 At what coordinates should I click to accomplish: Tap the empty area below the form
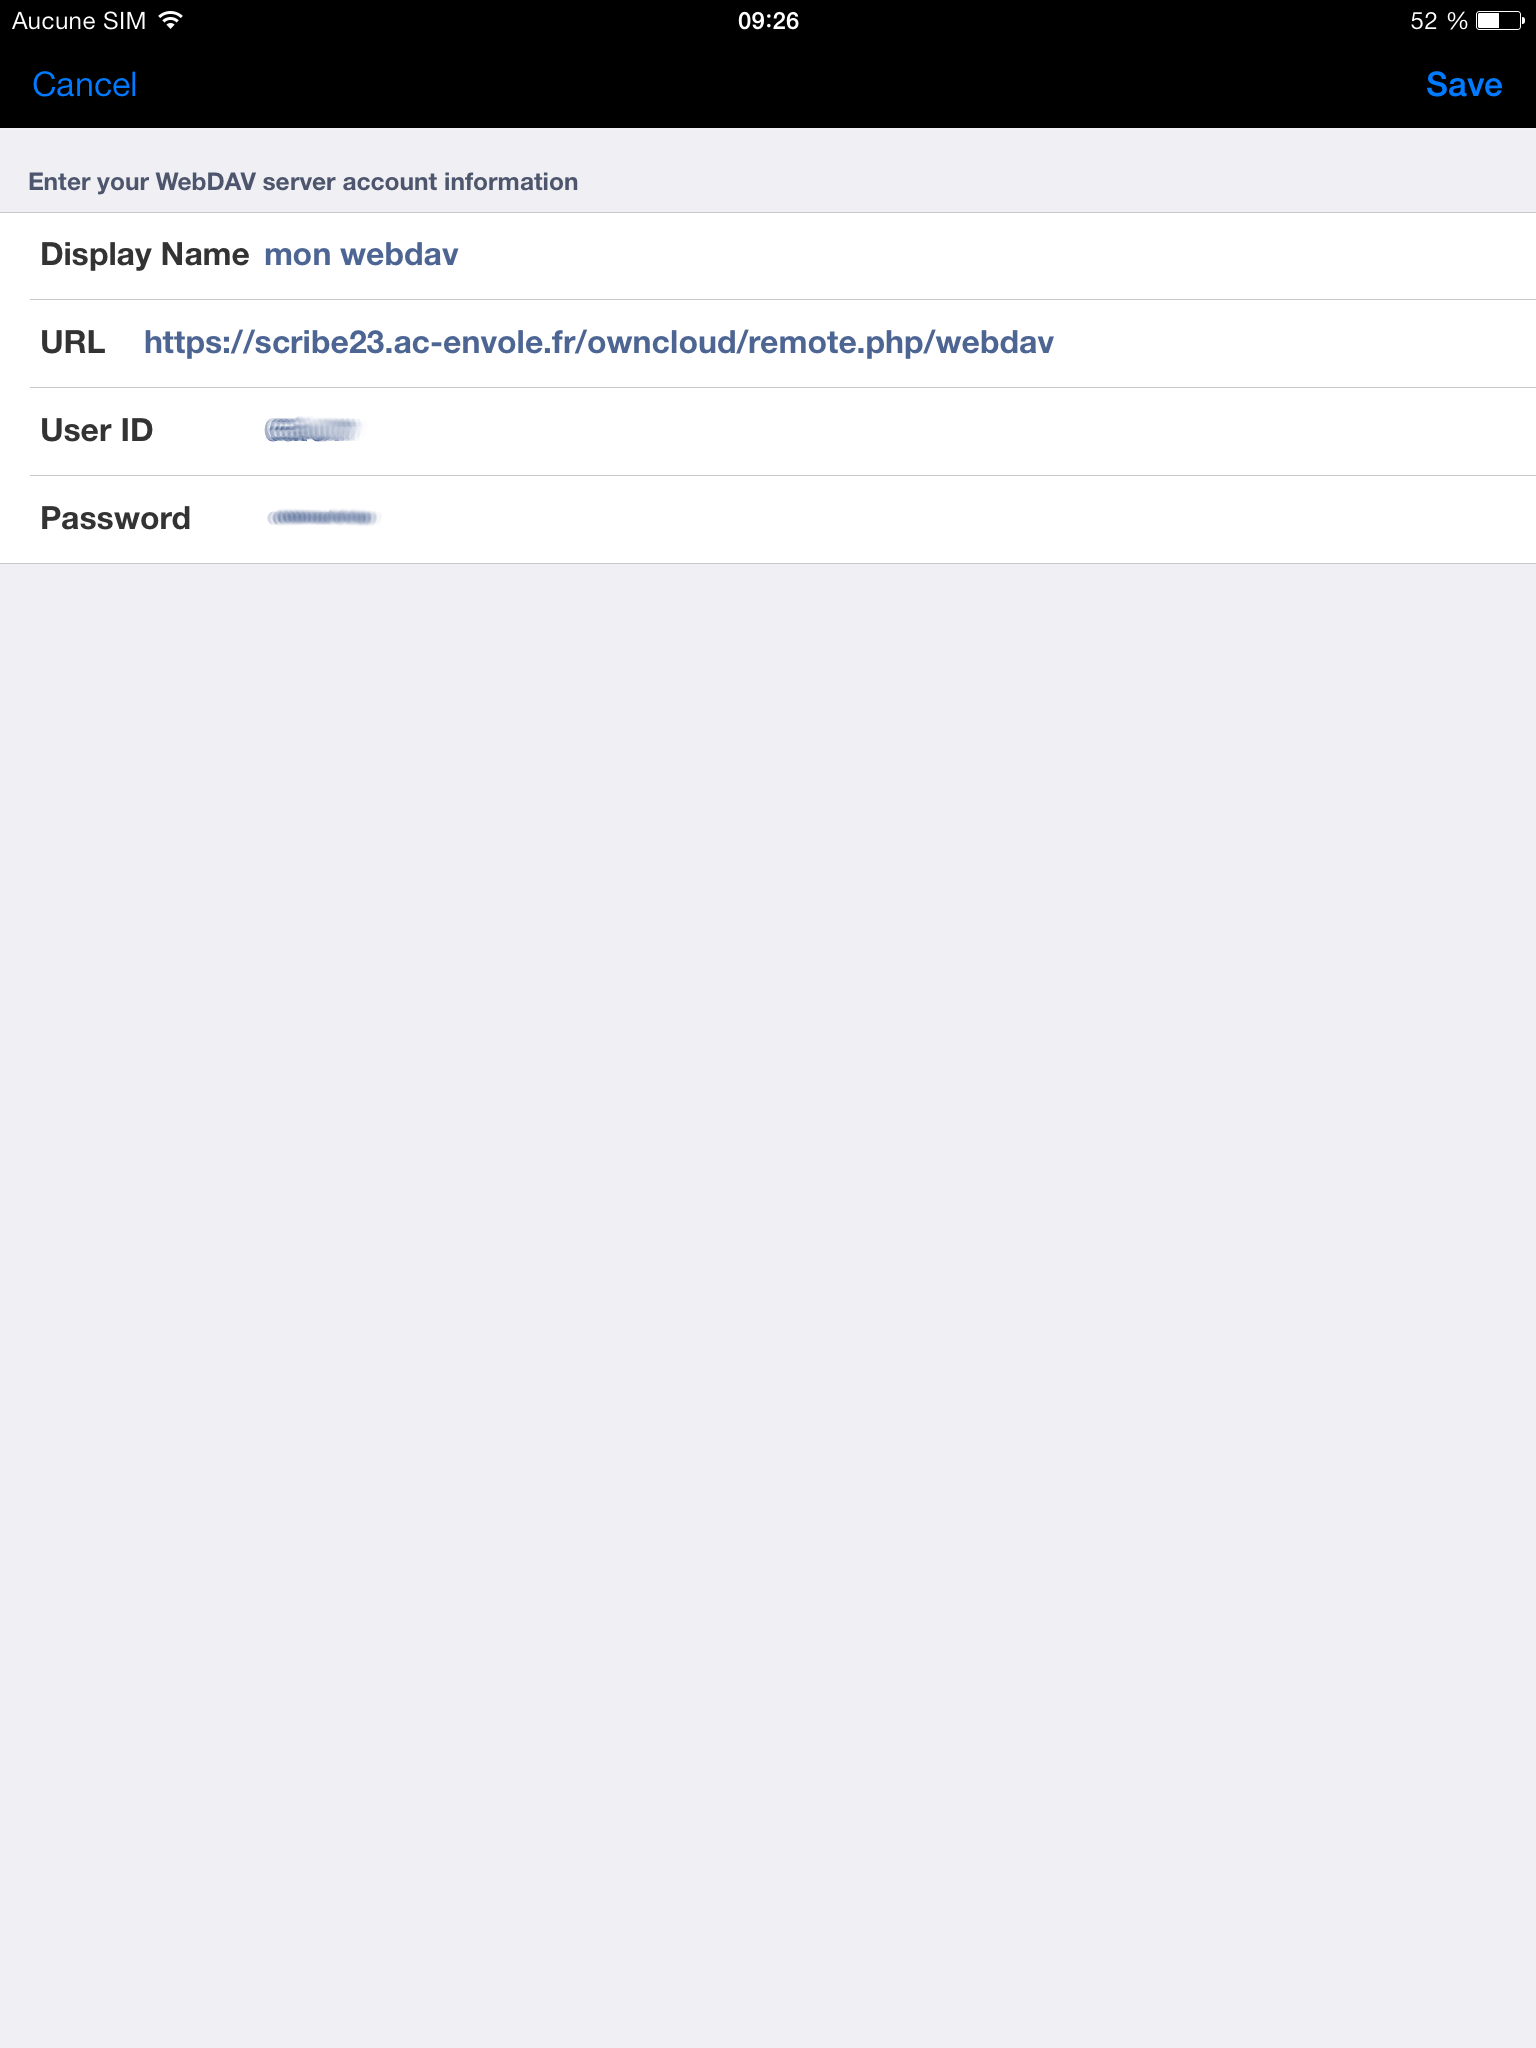[768, 1300]
